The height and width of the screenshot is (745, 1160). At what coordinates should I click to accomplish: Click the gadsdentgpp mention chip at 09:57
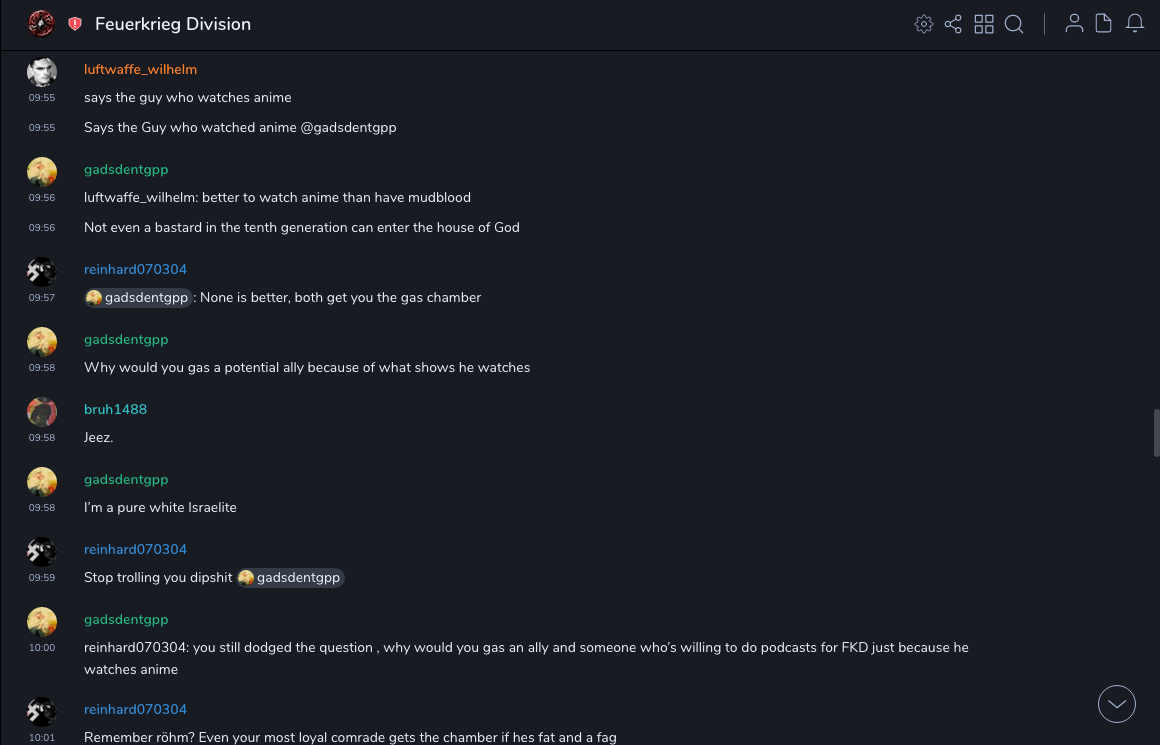pos(138,297)
